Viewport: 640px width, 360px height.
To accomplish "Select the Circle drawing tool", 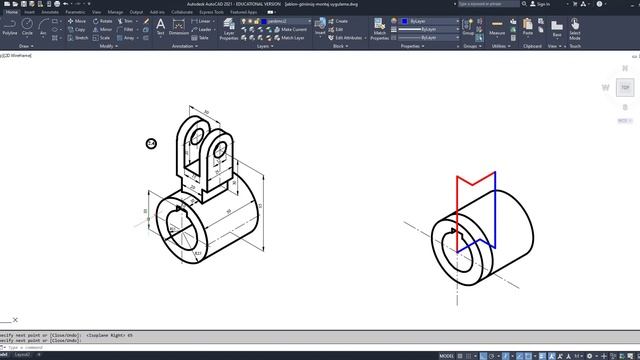I will [27, 27].
